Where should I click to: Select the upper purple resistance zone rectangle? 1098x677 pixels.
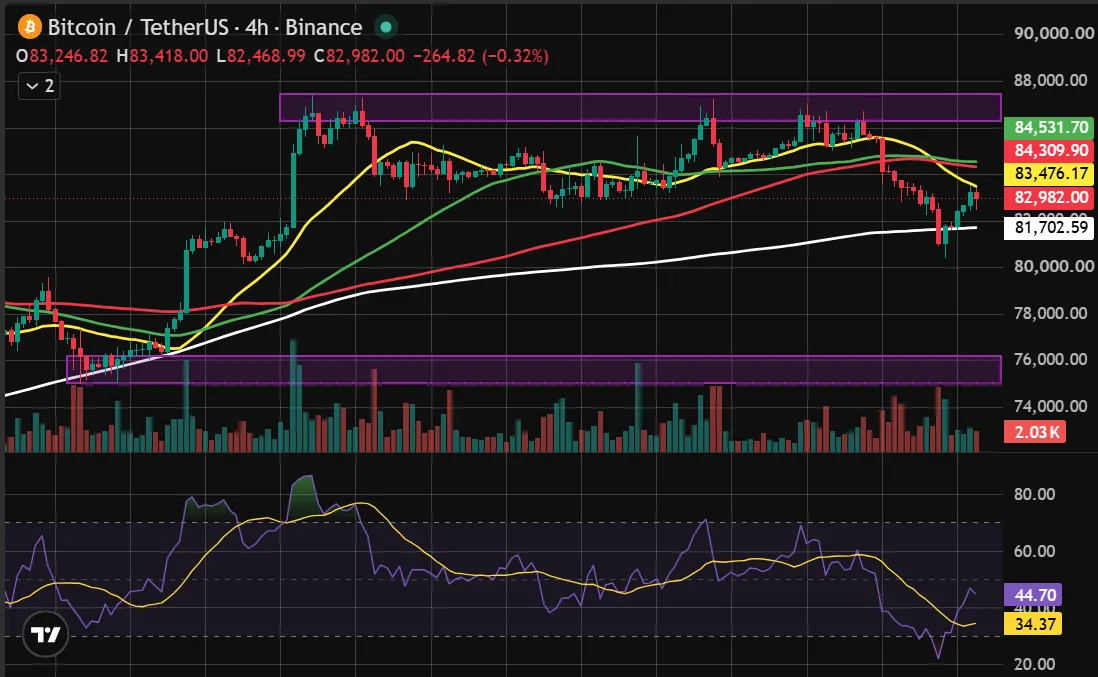640,107
